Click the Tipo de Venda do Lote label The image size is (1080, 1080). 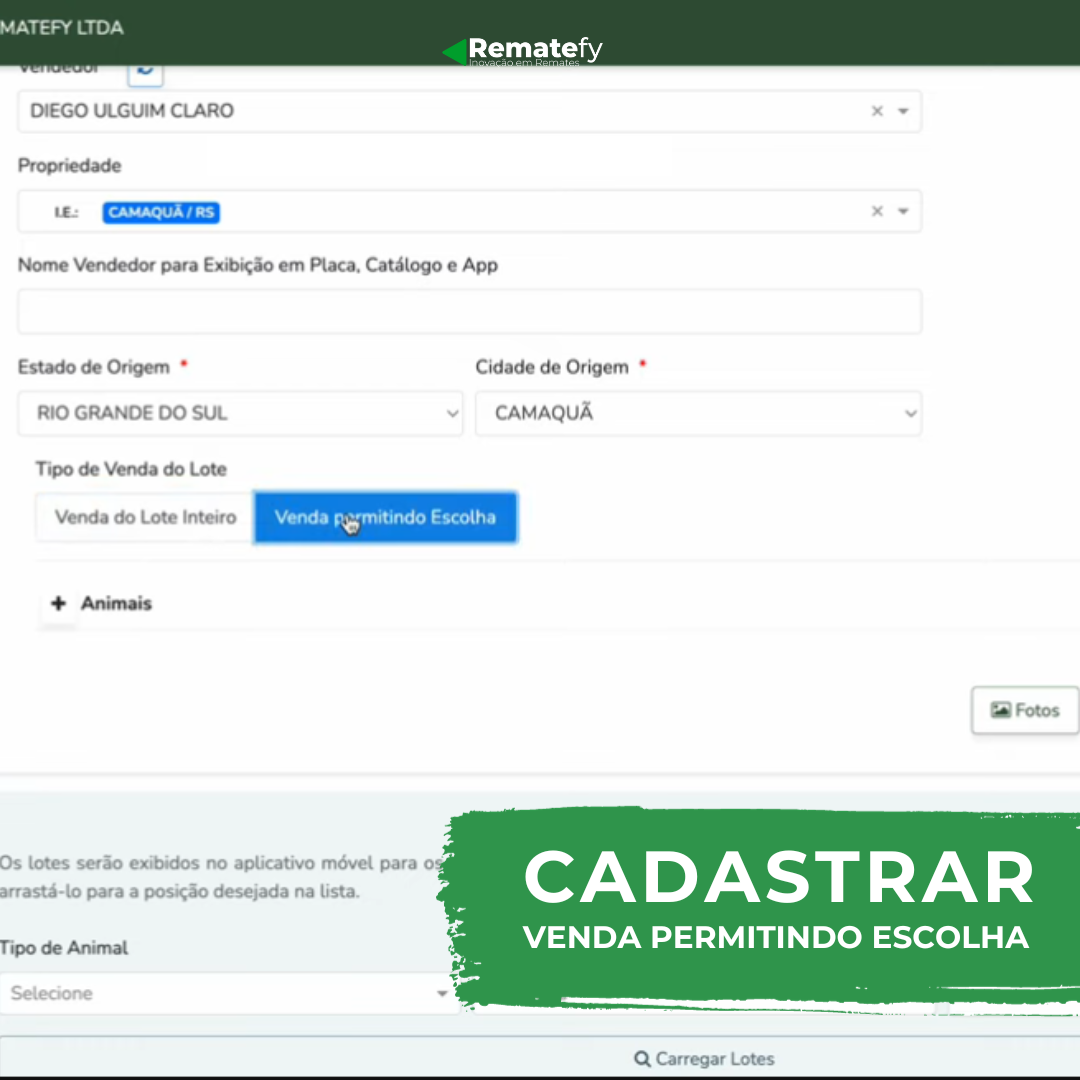click(x=131, y=469)
